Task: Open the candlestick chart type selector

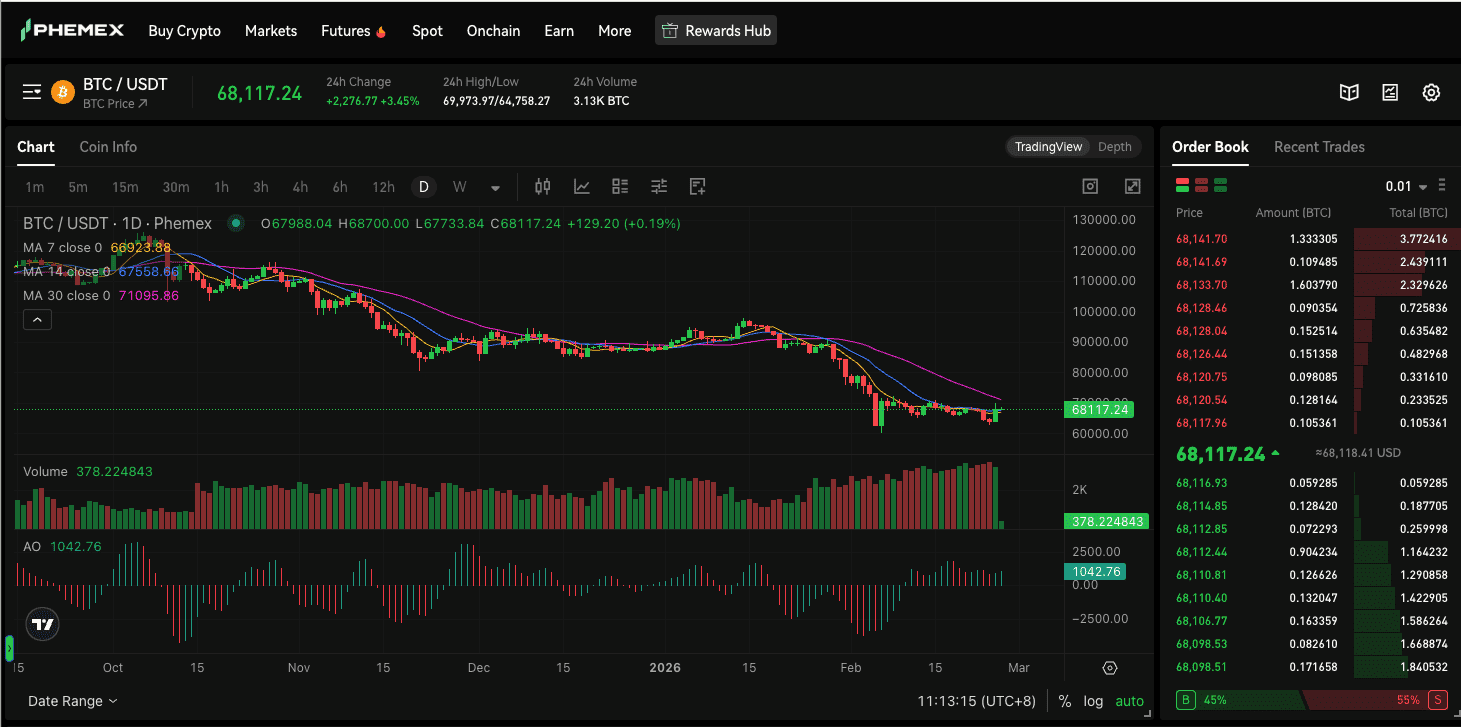Action: pos(543,187)
